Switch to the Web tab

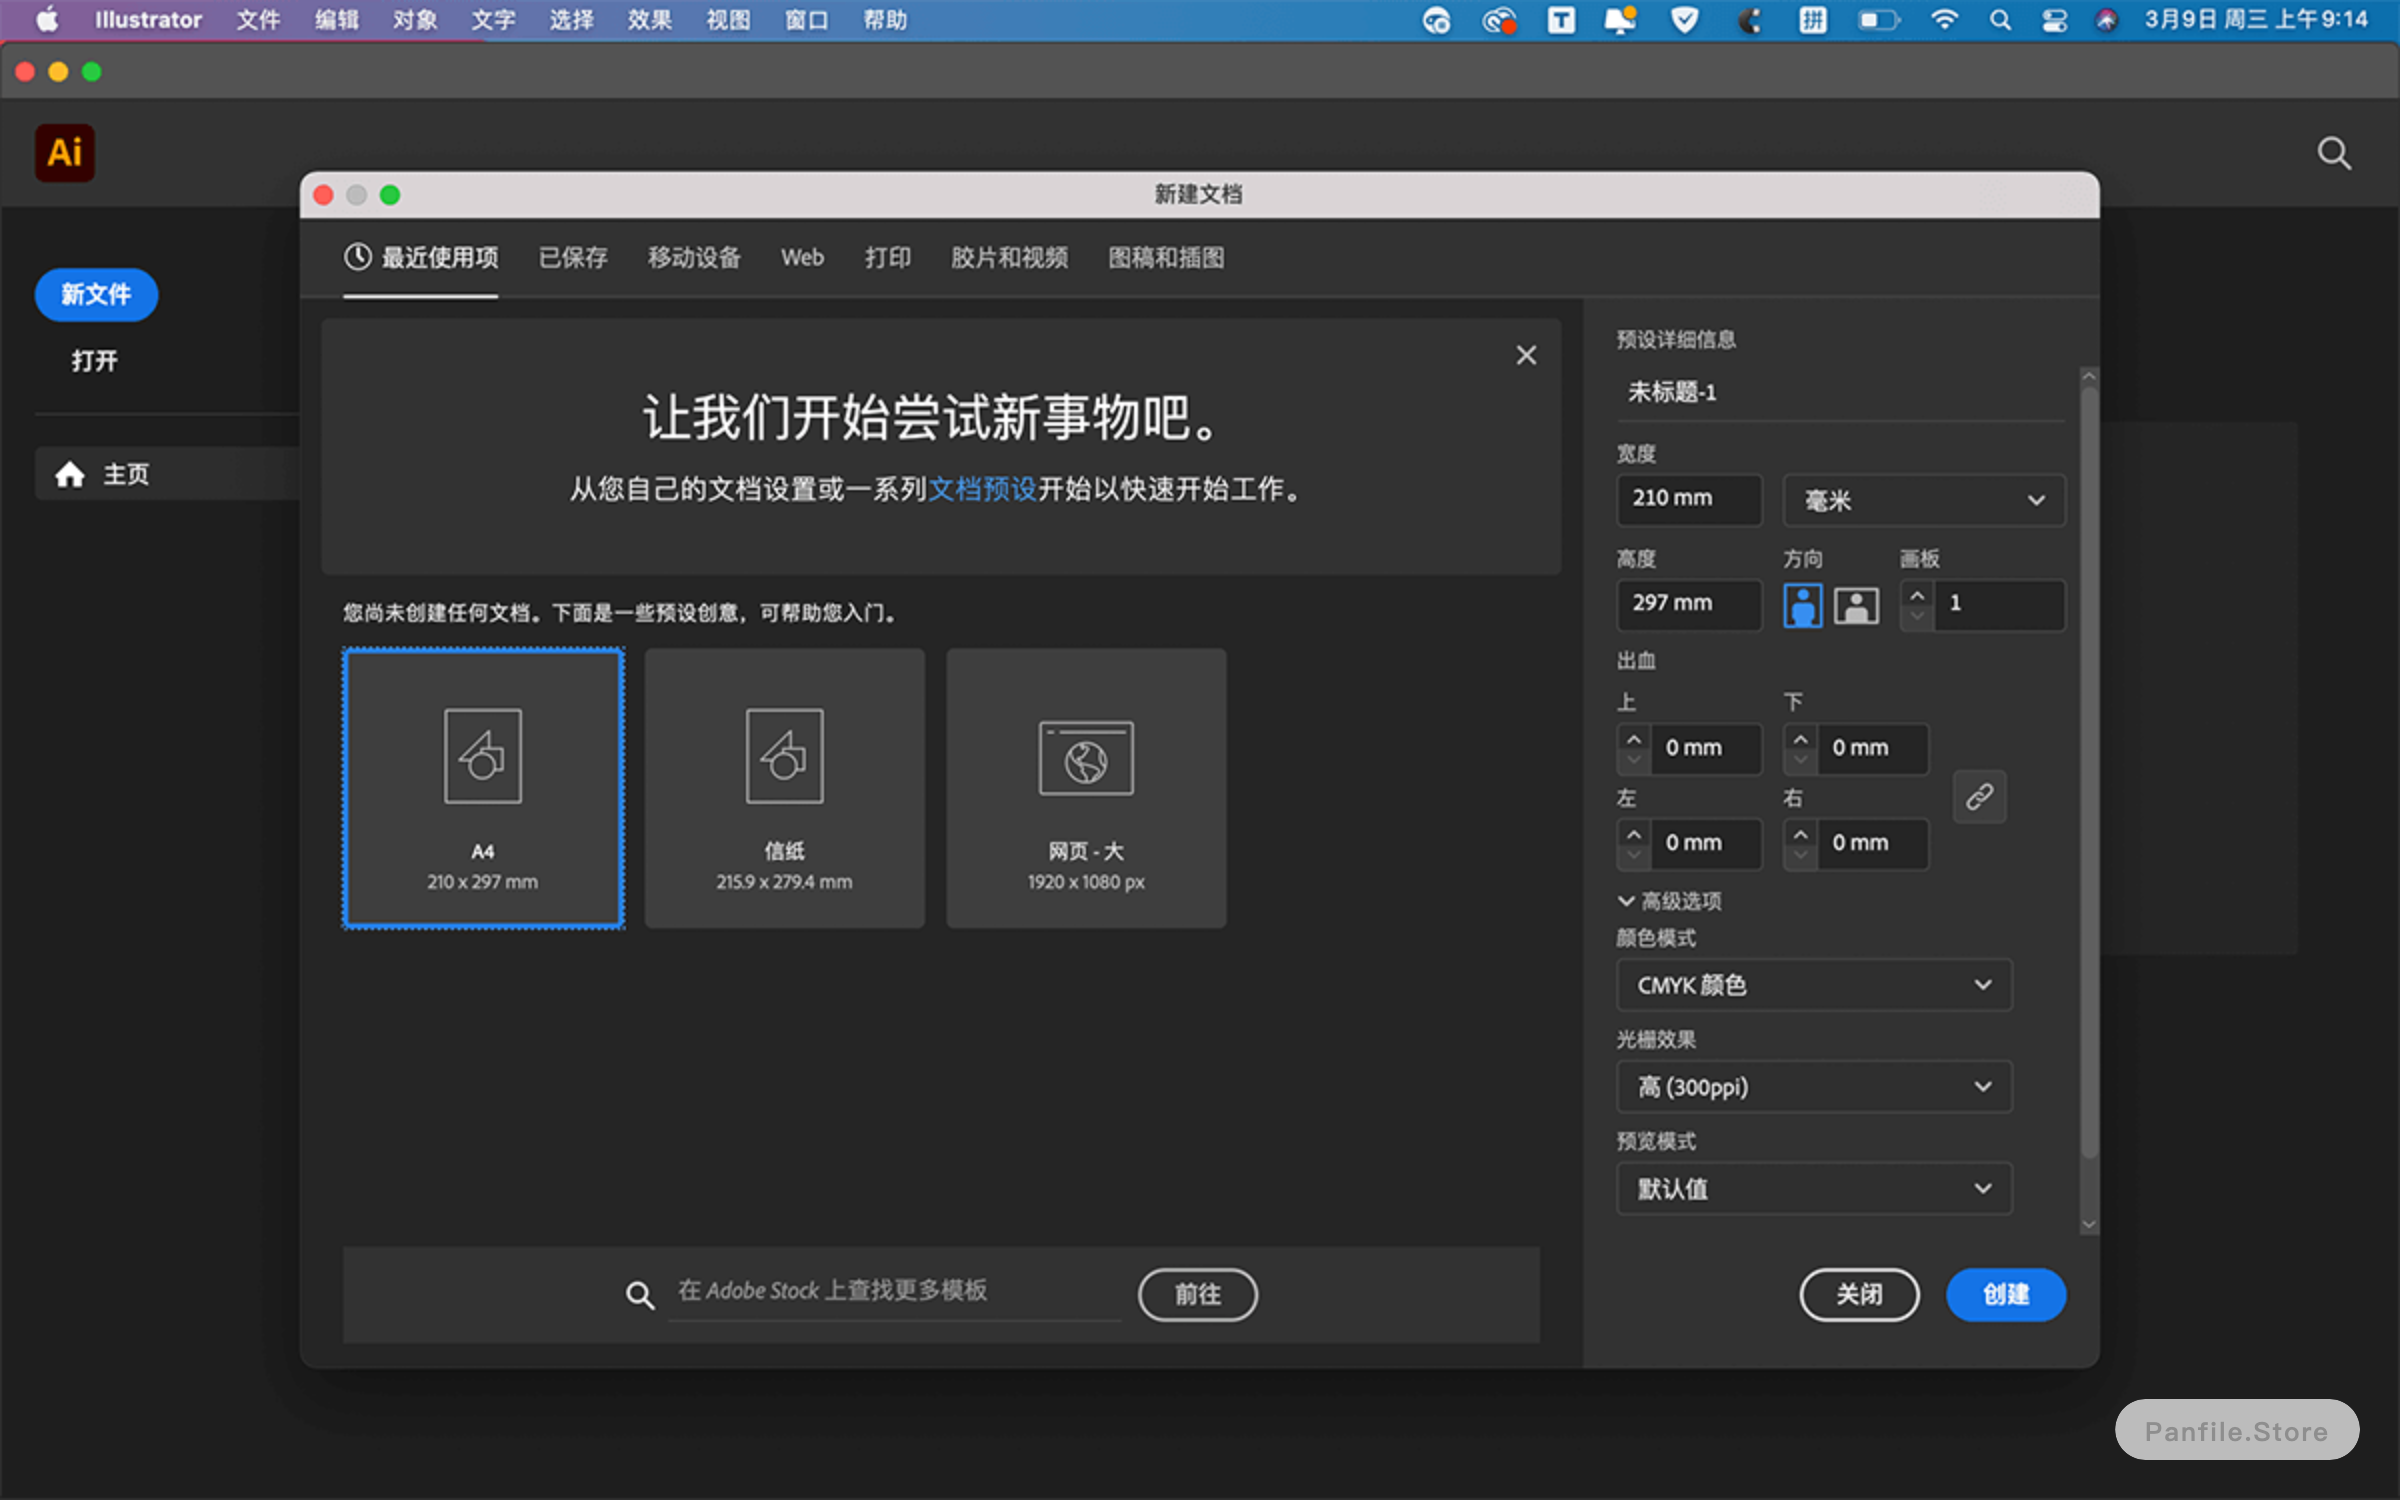tap(798, 256)
